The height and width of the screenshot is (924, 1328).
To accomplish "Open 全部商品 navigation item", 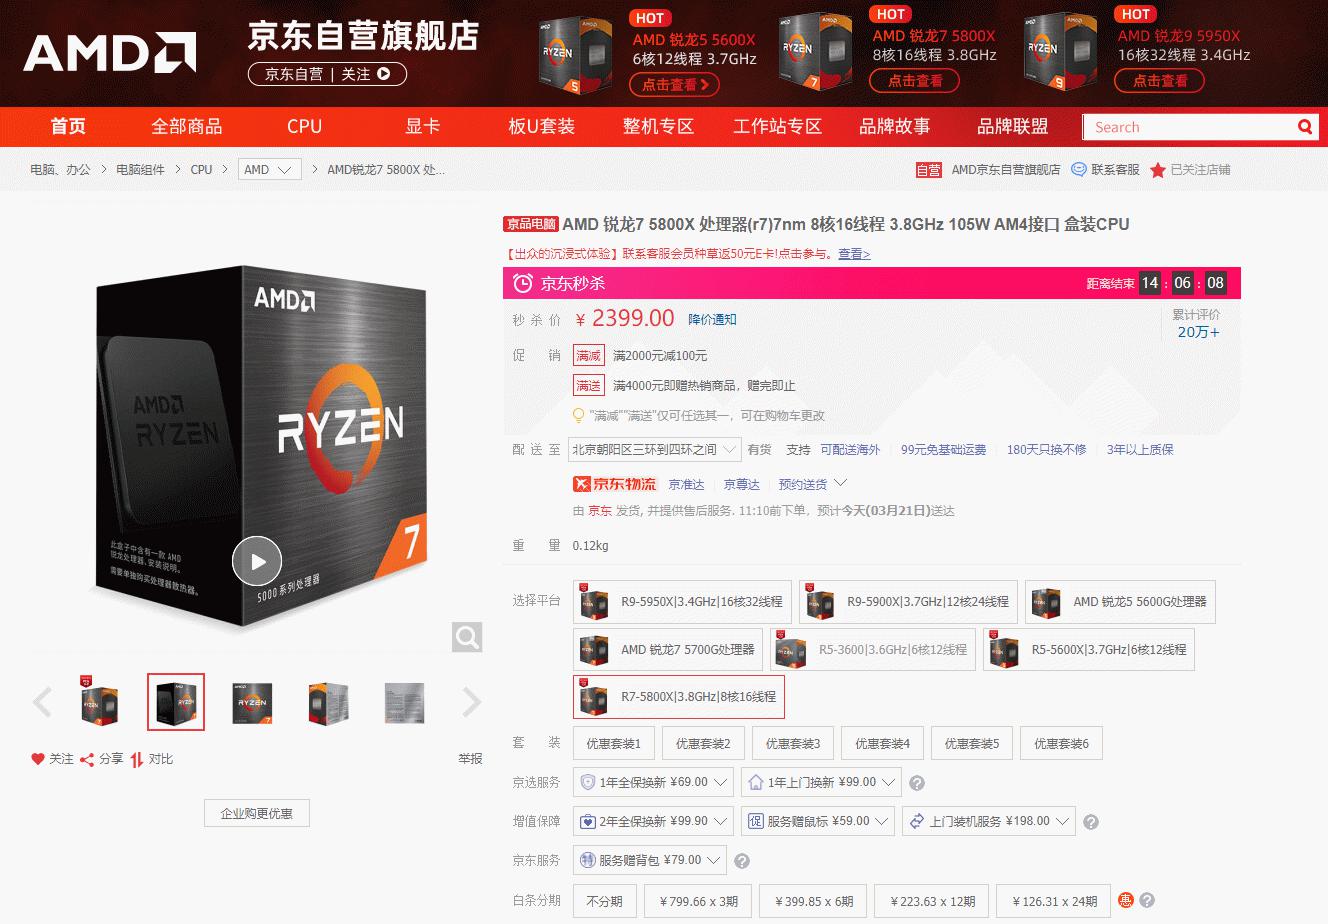I will tap(187, 126).
